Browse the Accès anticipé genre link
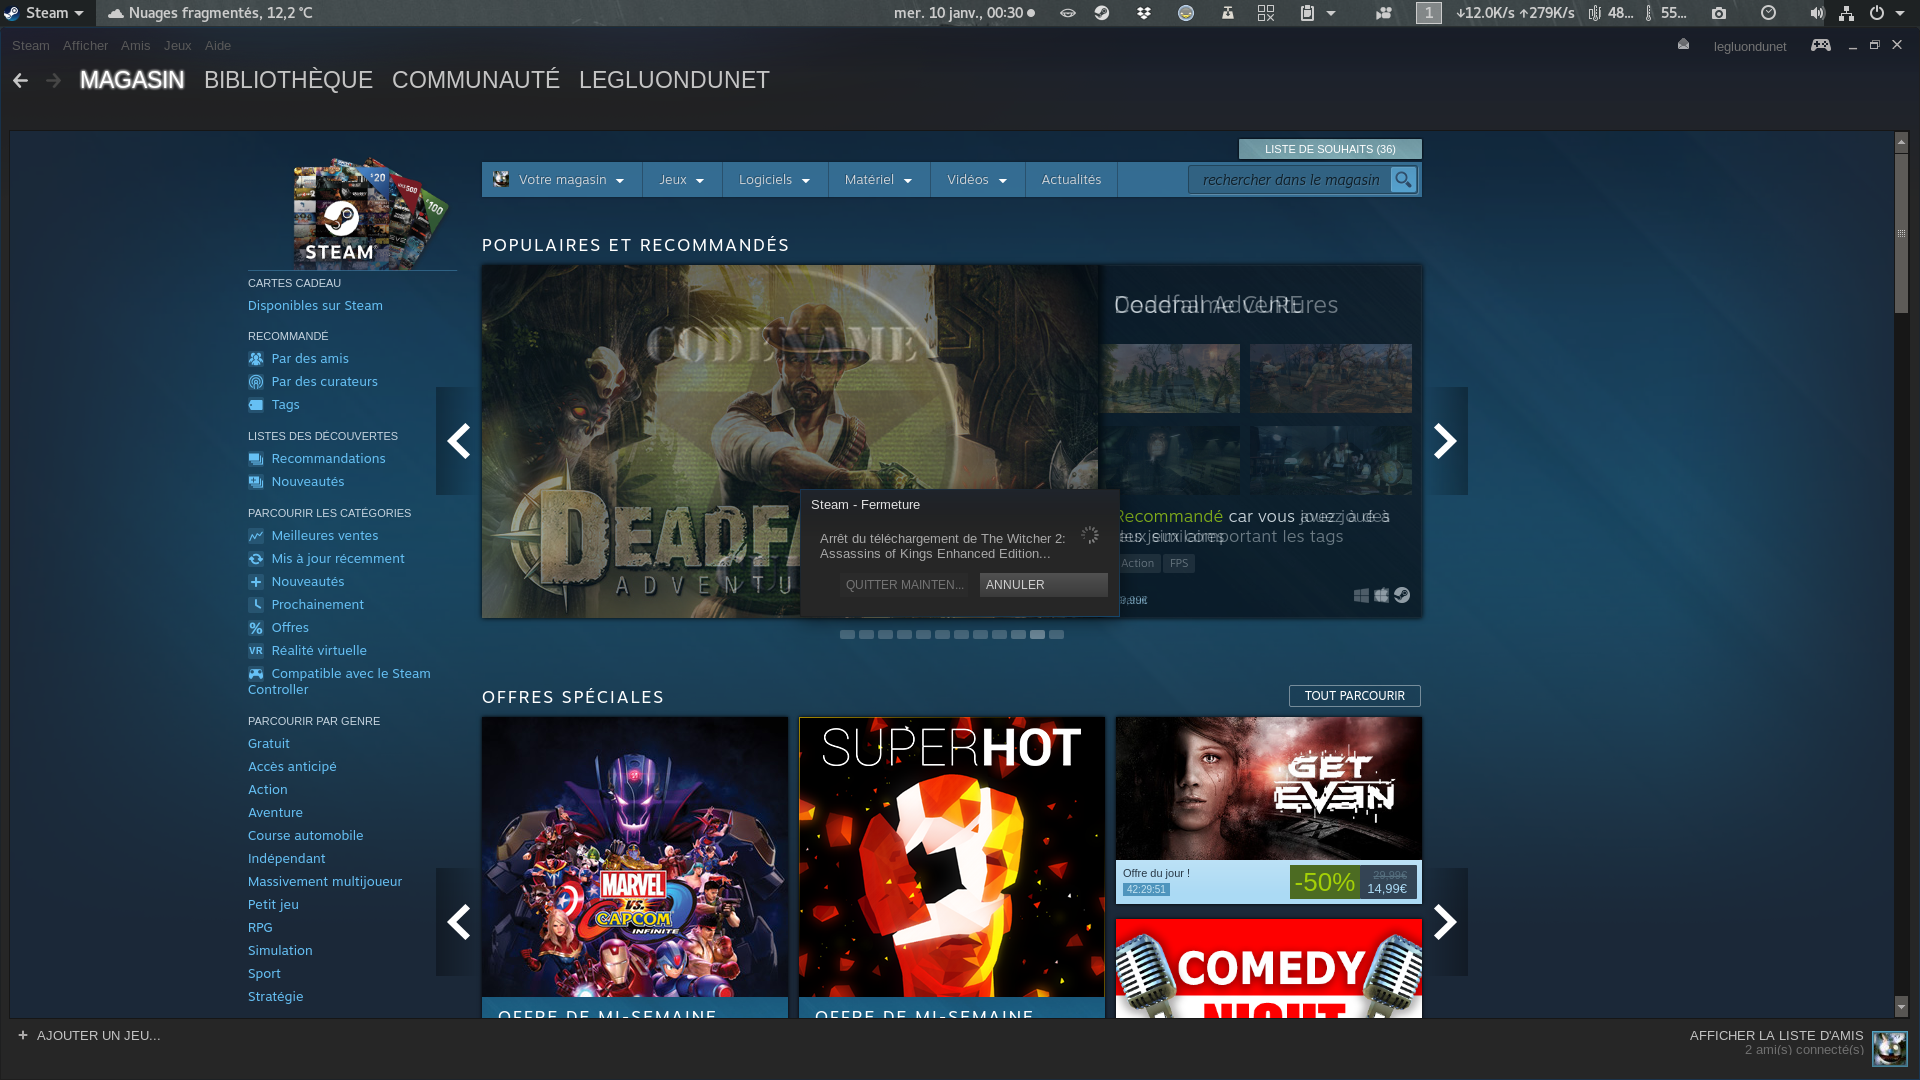1920x1080 pixels. coord(292,767)
